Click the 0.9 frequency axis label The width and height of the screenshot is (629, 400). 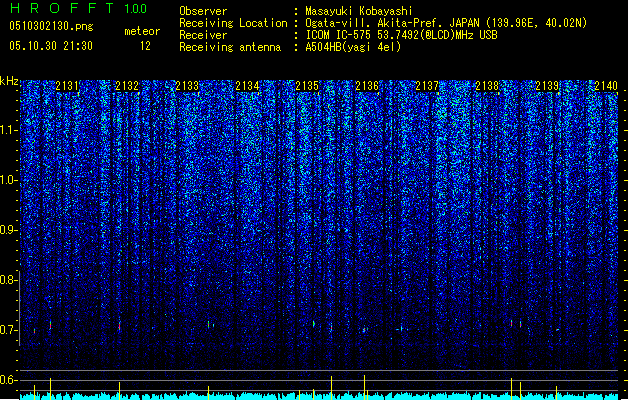pos(8,230)
